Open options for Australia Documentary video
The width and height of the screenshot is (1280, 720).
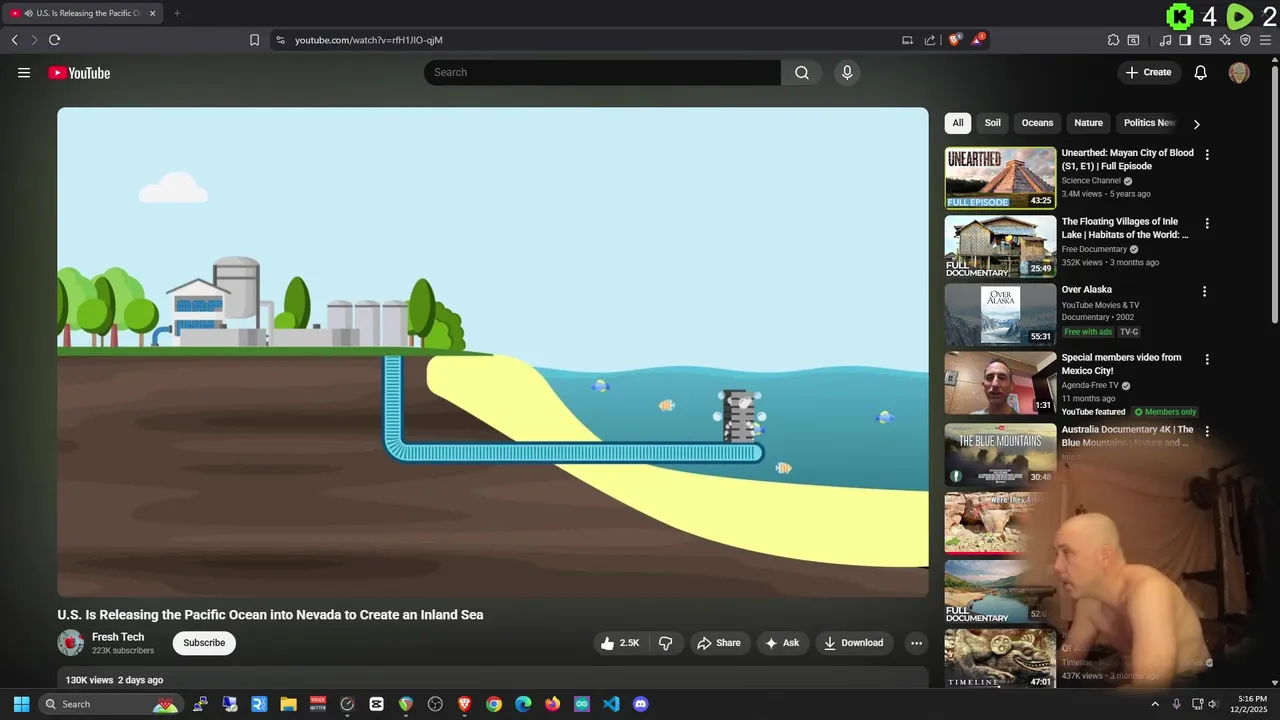tap(1207, 431)
